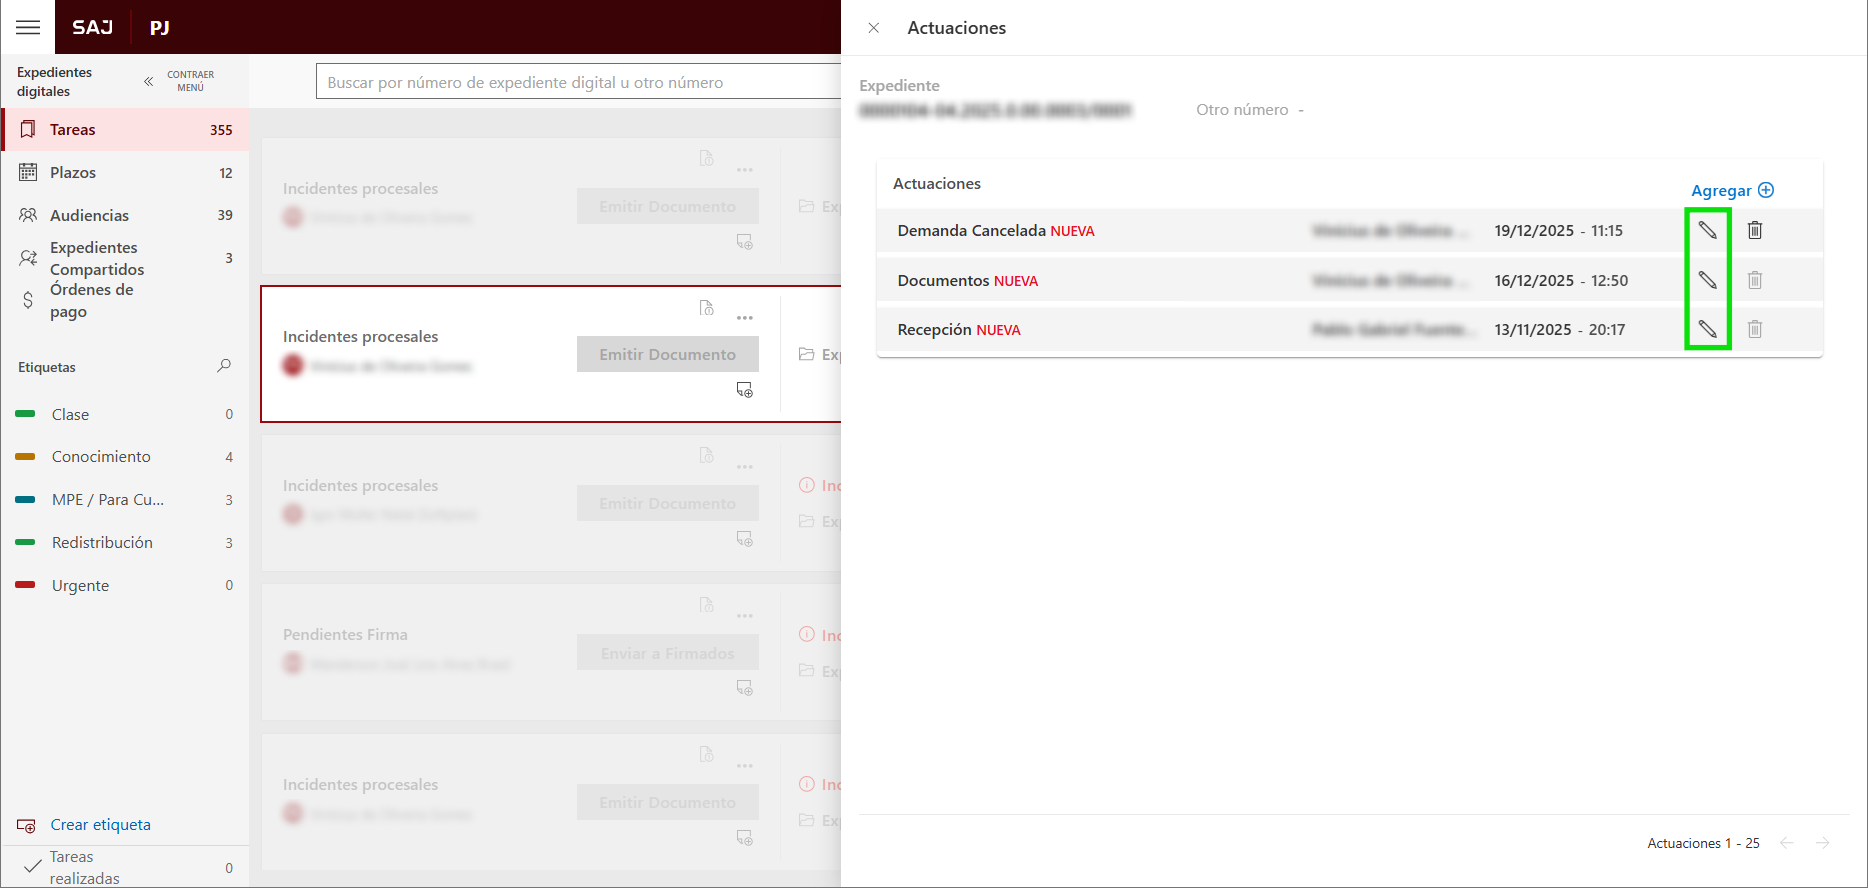Click Crear etiqueta link
This screenshot has height=888, width=1868.
tap(101, 825)
